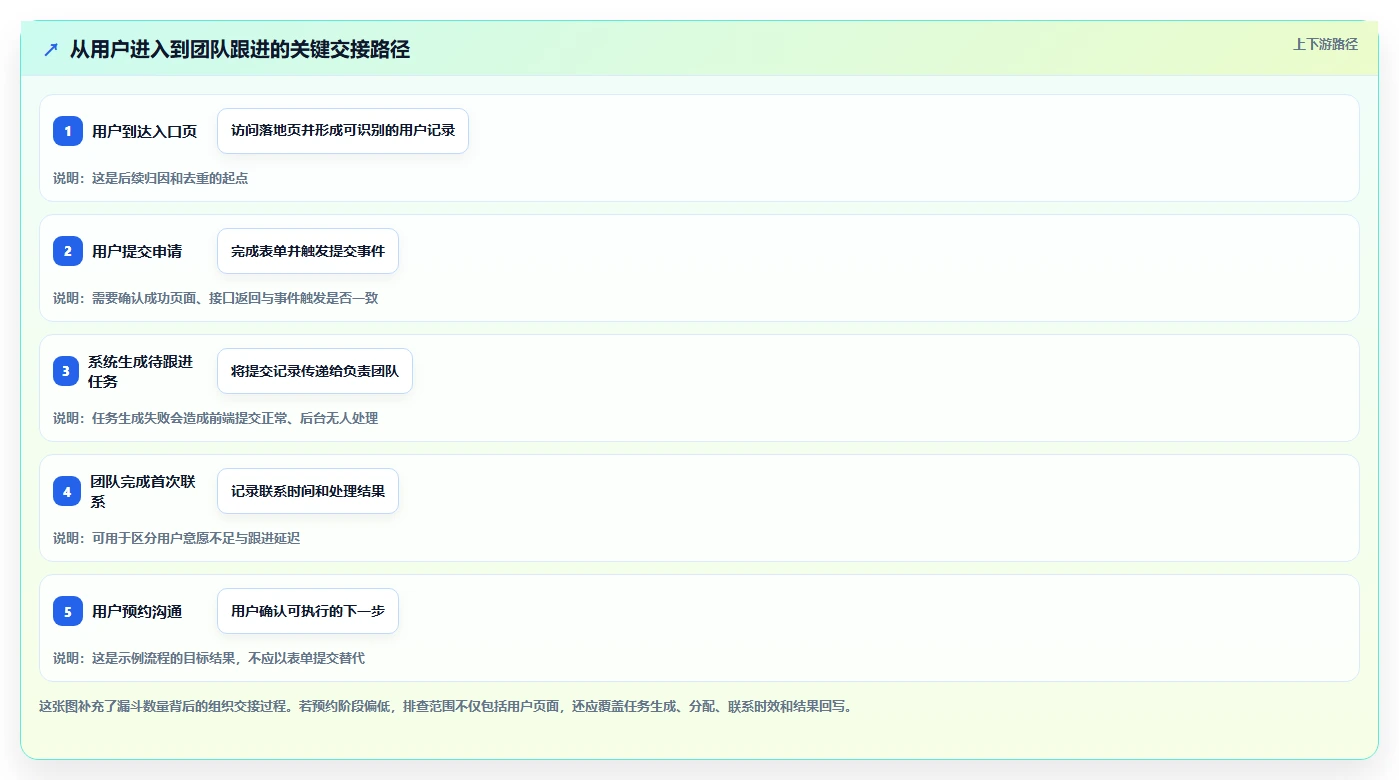The width and height of the screenshot is (1399, 780).
Task: Click the step label 系统生成待跟进任务
Action: tap(140, 371)
